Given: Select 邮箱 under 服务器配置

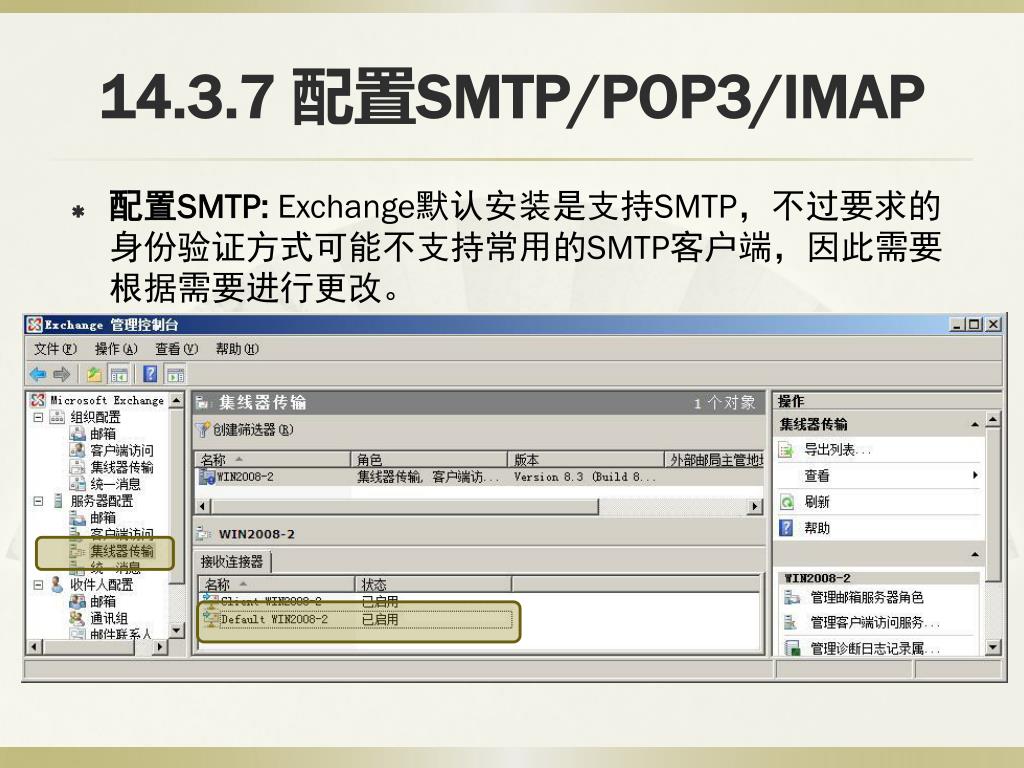Looking at the screenshot, I should pos(103,518).
